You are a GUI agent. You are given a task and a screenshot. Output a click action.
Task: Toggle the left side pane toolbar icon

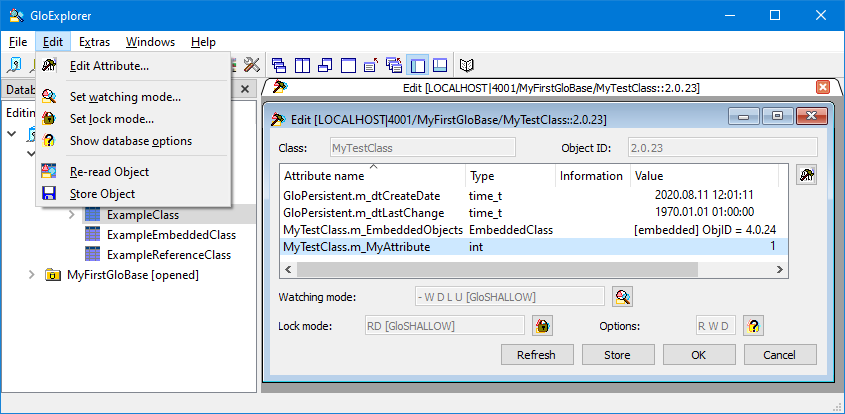click(418, 66)
